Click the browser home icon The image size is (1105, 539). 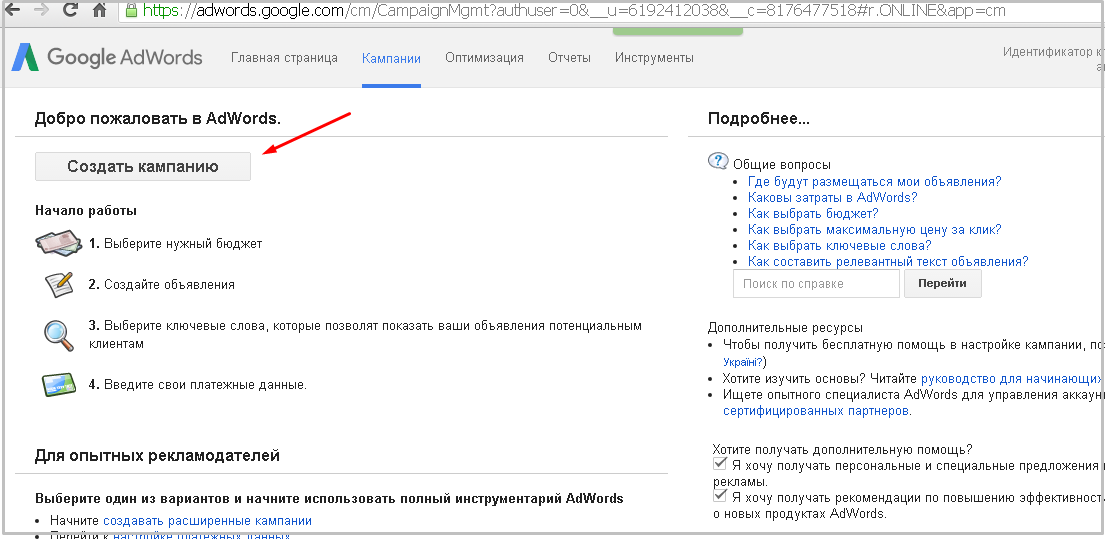(100, 11)
